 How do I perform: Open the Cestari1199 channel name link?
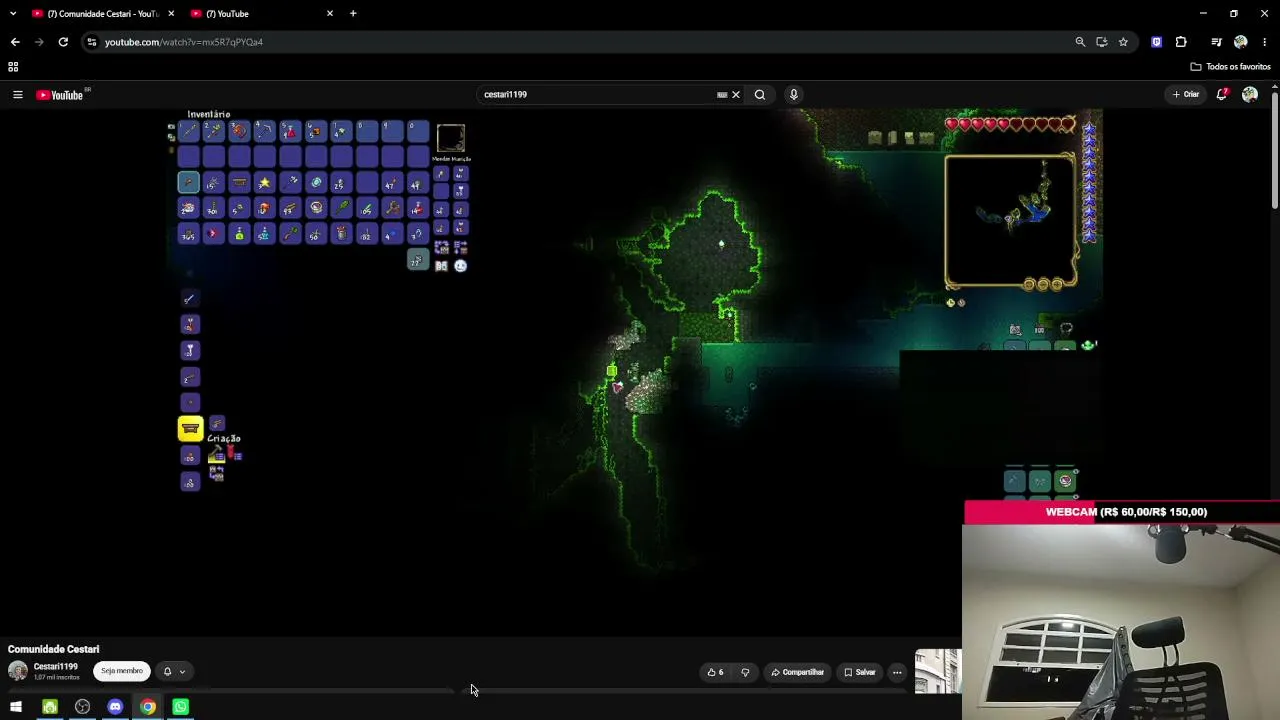(56, 667)
